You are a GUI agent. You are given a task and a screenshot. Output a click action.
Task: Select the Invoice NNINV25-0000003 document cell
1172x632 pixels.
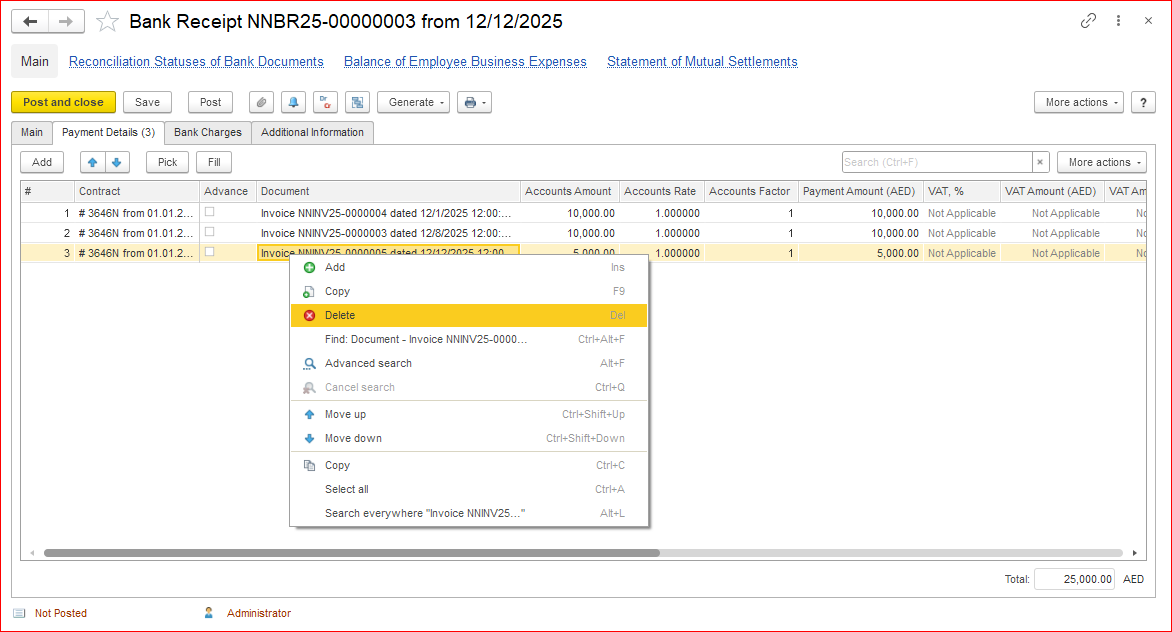388,233
